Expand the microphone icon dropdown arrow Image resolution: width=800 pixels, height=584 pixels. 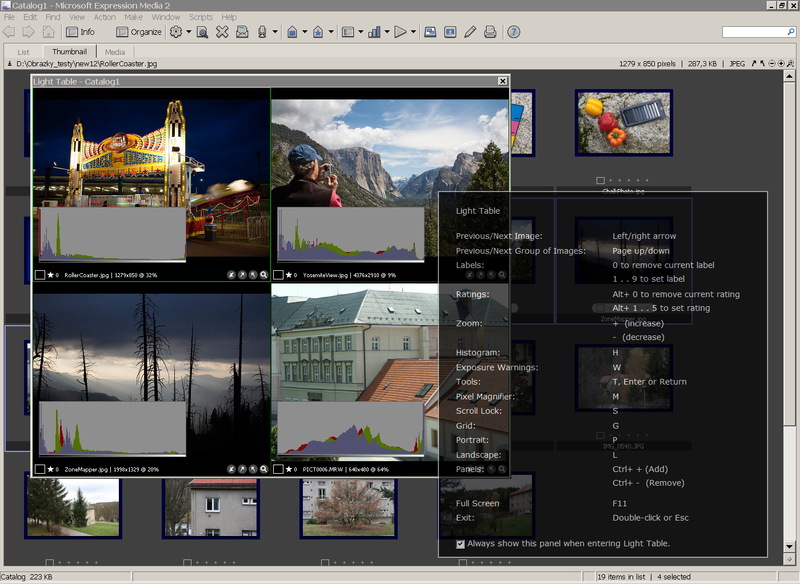click(275, 32)
